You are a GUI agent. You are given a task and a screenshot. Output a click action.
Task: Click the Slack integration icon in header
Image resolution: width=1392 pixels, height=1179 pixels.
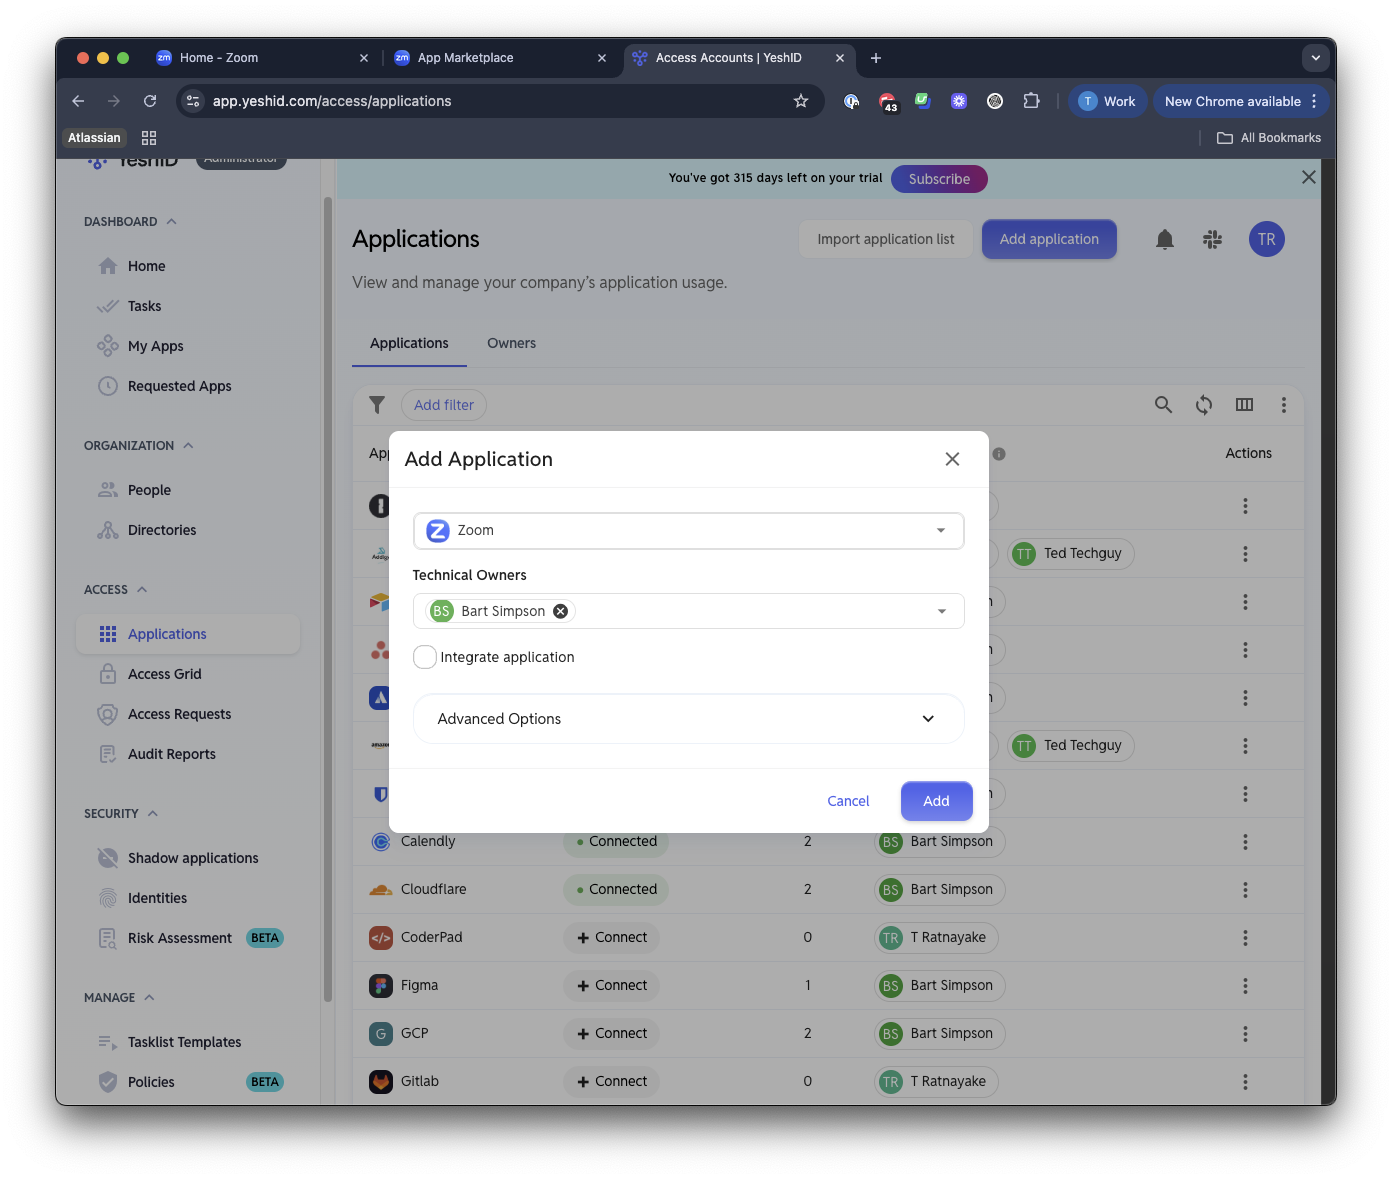tap(1212, 239)
